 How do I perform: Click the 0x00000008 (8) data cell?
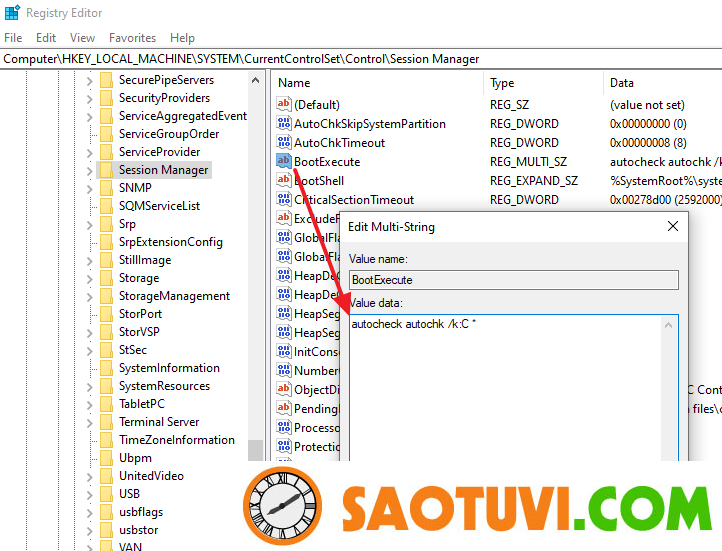pos(648,143)
